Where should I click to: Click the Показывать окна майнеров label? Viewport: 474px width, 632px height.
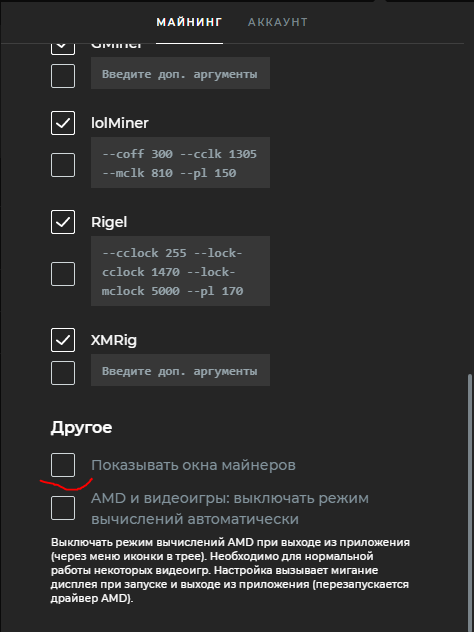pos(193,465)
